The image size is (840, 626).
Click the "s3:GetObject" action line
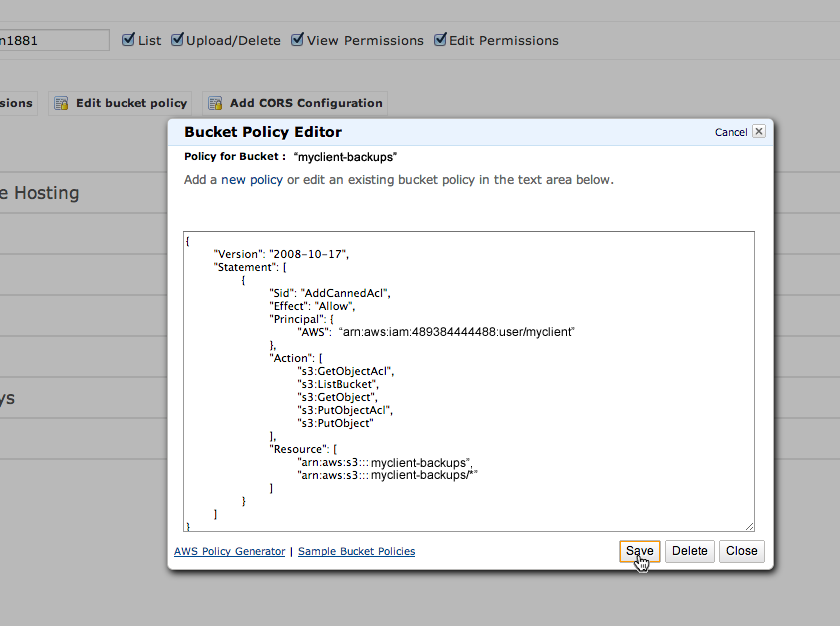tap(338, 397)
